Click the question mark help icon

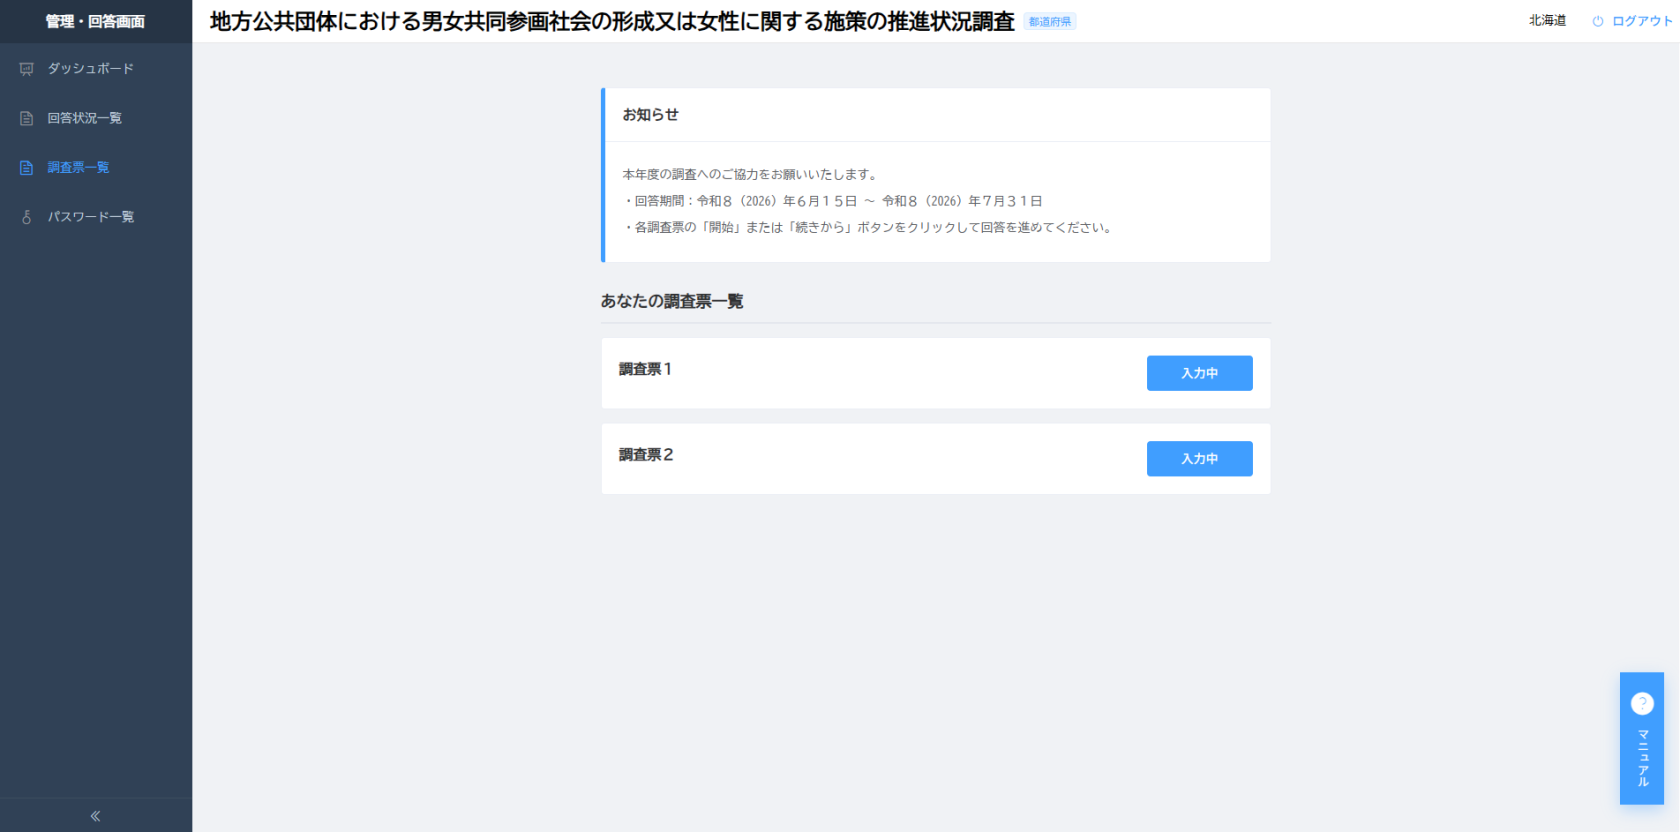[1642, 703]
